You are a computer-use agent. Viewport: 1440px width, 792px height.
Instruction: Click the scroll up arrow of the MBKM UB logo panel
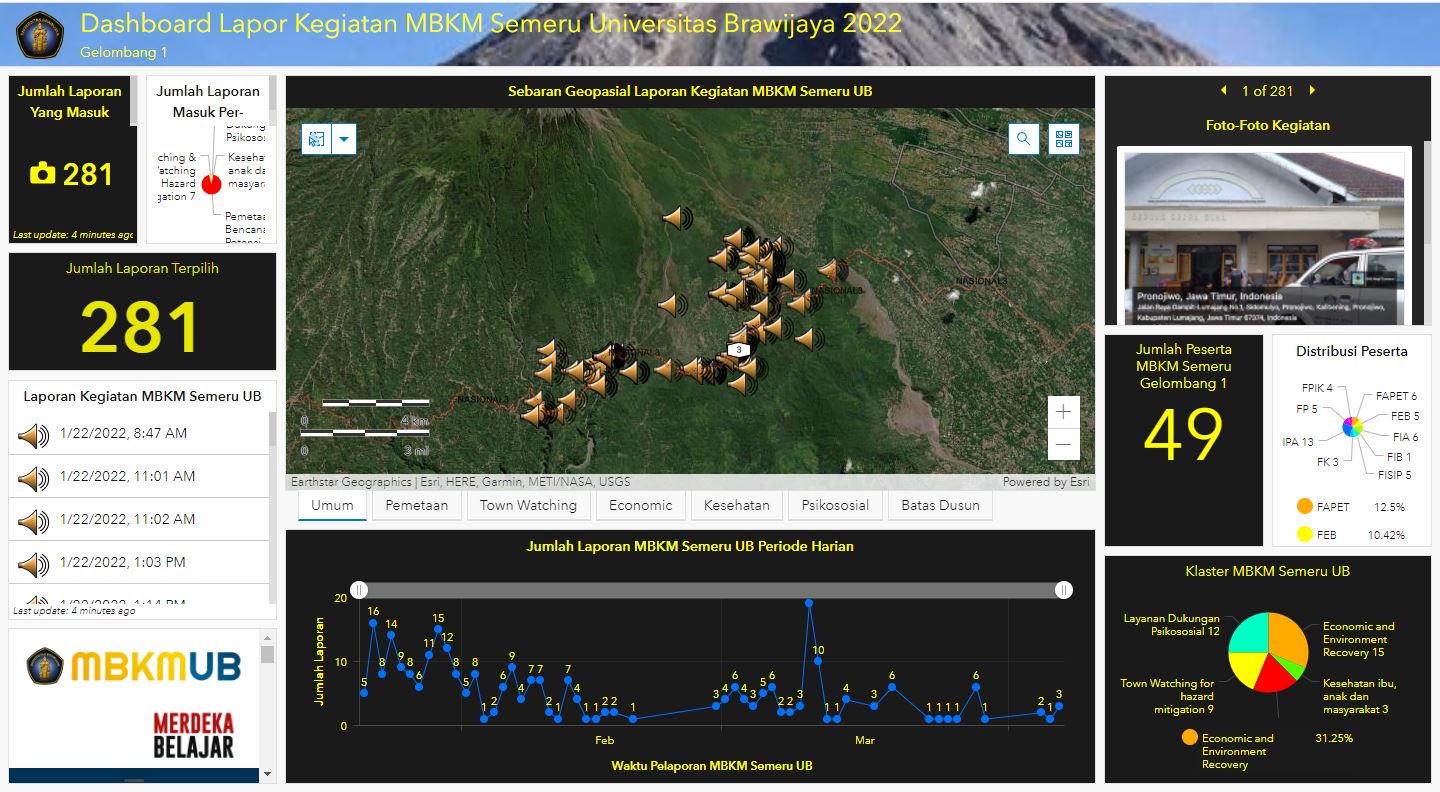(x=267, y=637)
